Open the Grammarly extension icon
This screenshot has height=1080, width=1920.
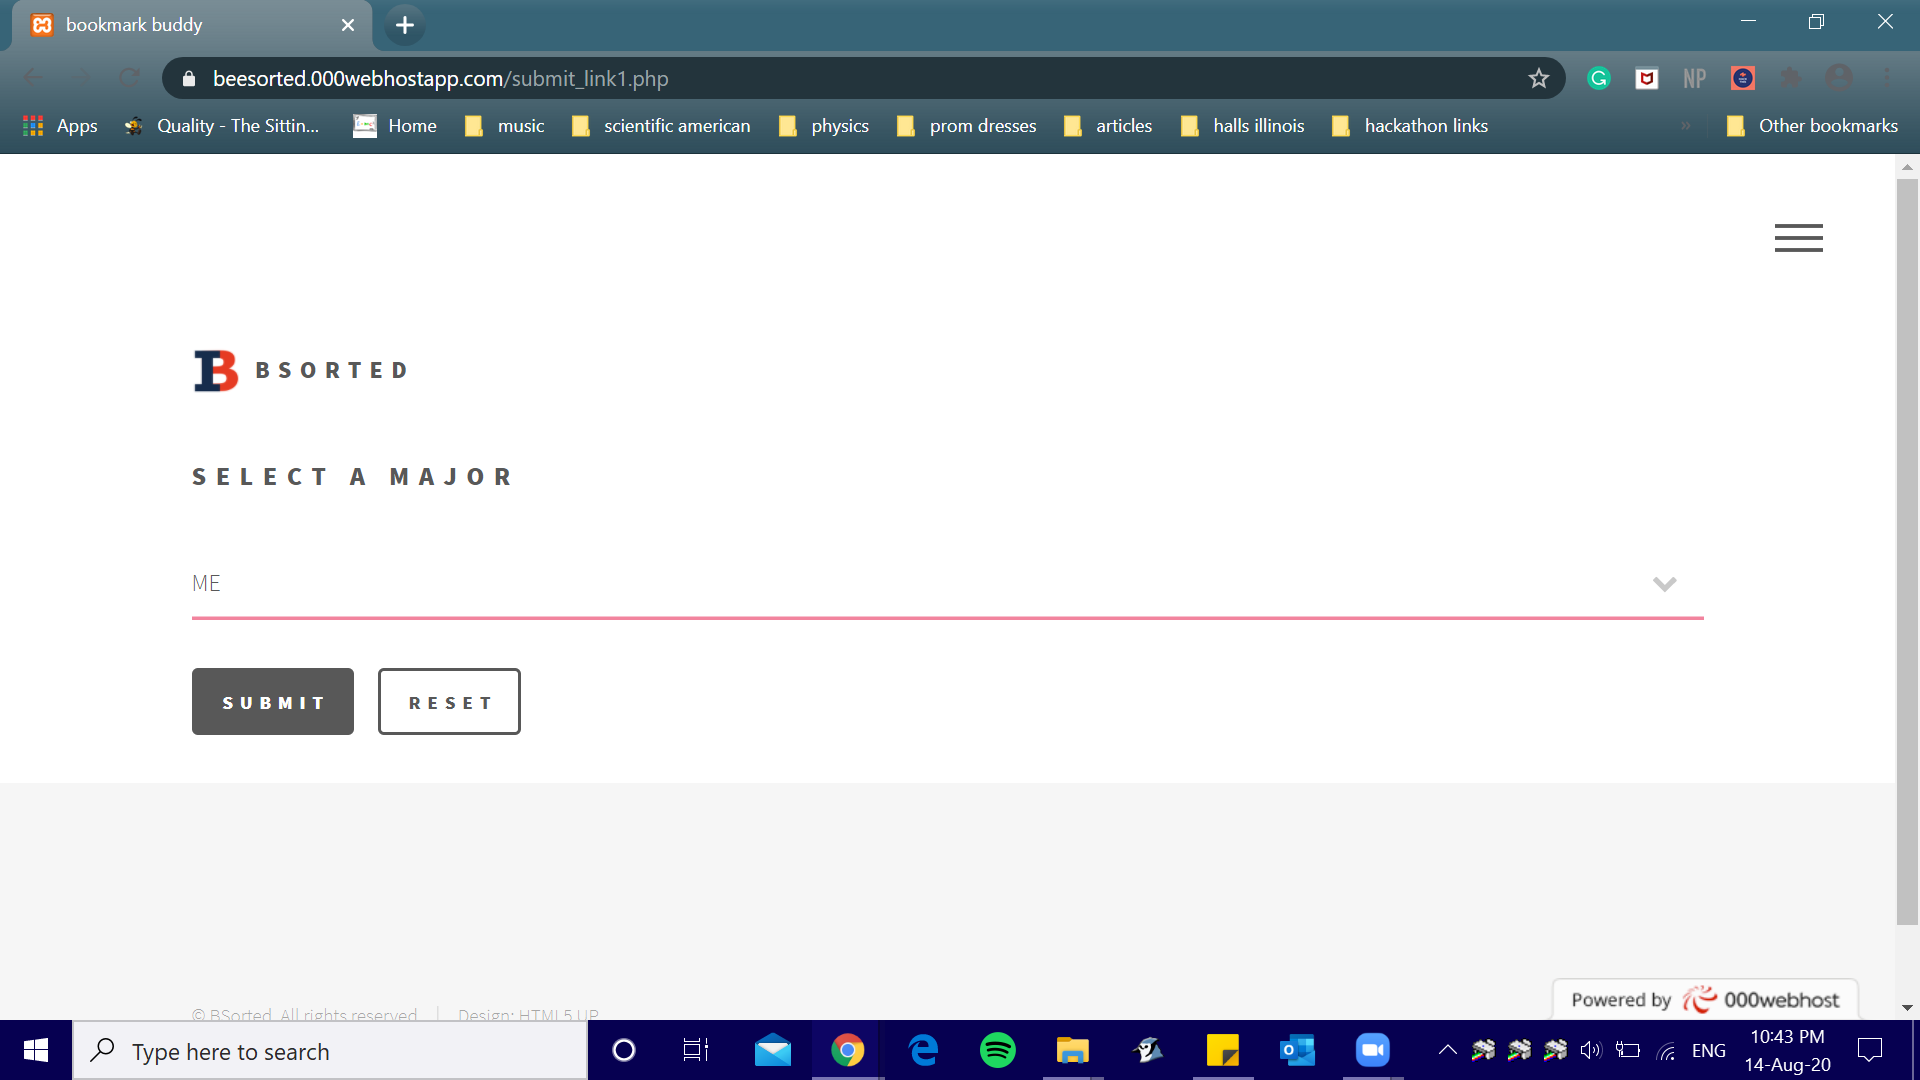click(1598, 78)
